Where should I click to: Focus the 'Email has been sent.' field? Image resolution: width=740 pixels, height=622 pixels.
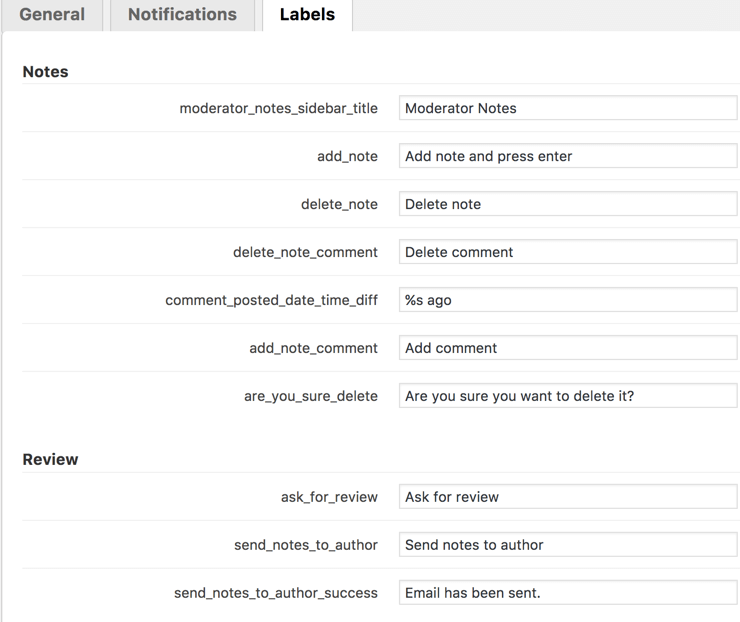(x=567, y=593)
